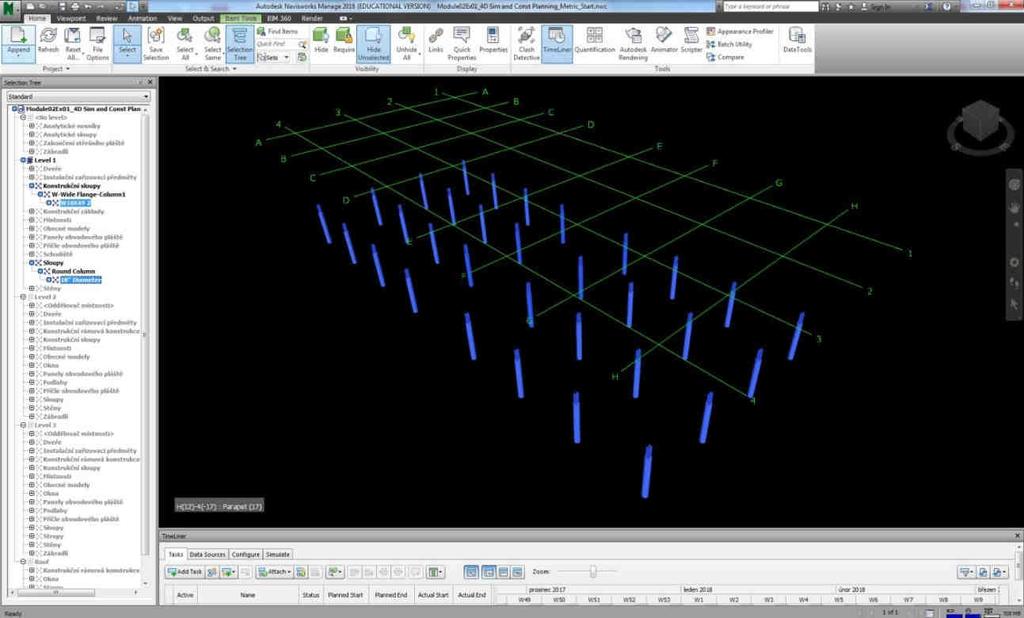This screenshot has height=618, width=1024.
Task: Use the Select All tool
Action: (x=185, y=44)
